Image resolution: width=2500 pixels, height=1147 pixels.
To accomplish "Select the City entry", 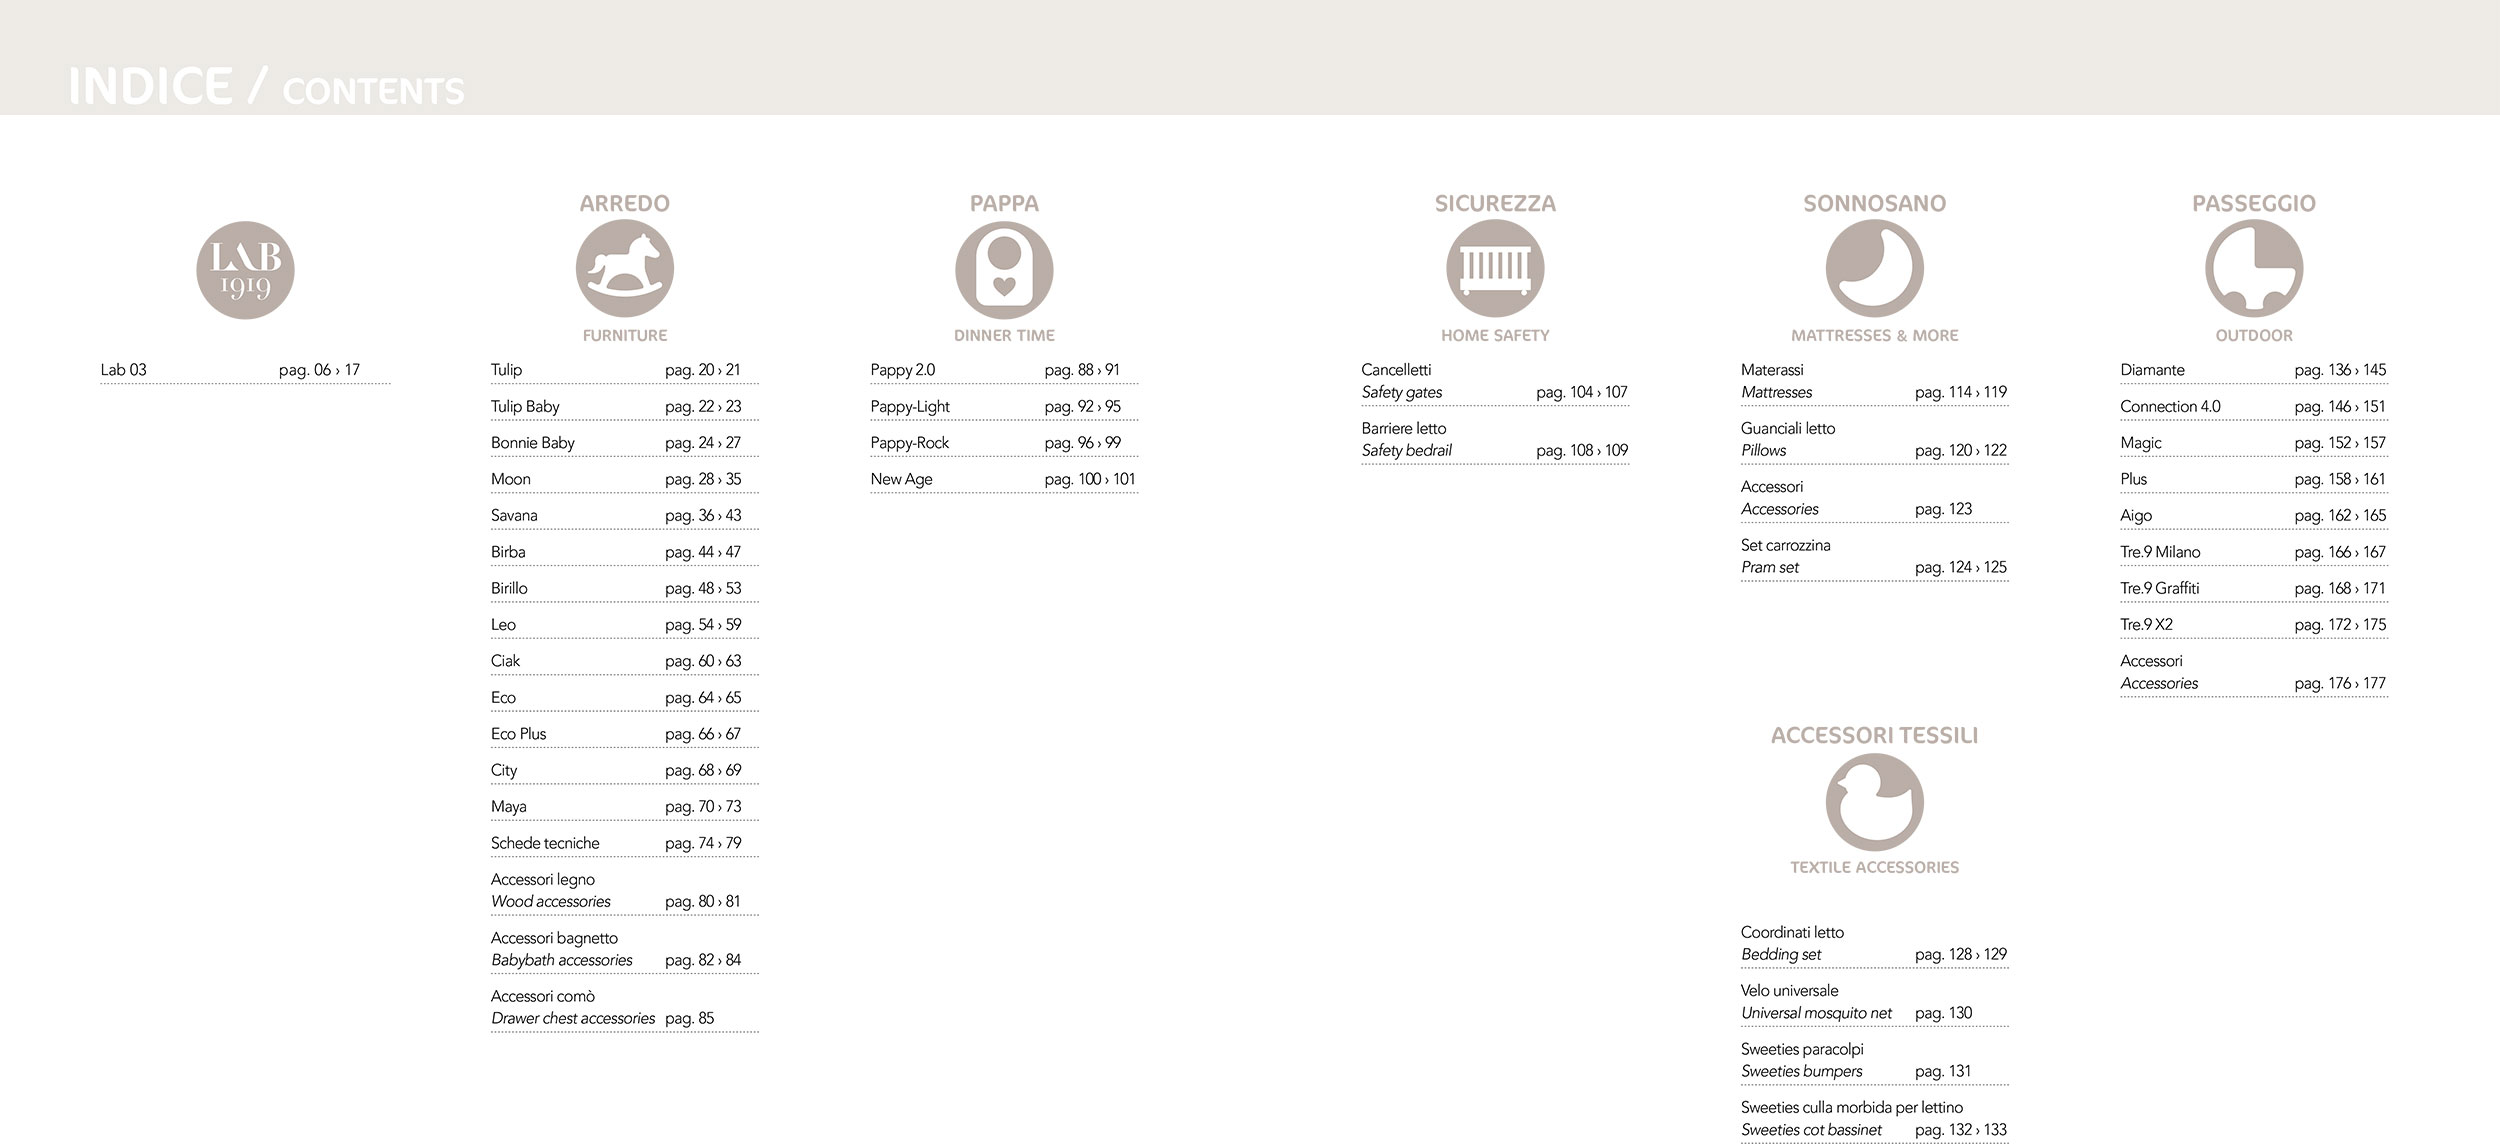I will click(624, 770).
